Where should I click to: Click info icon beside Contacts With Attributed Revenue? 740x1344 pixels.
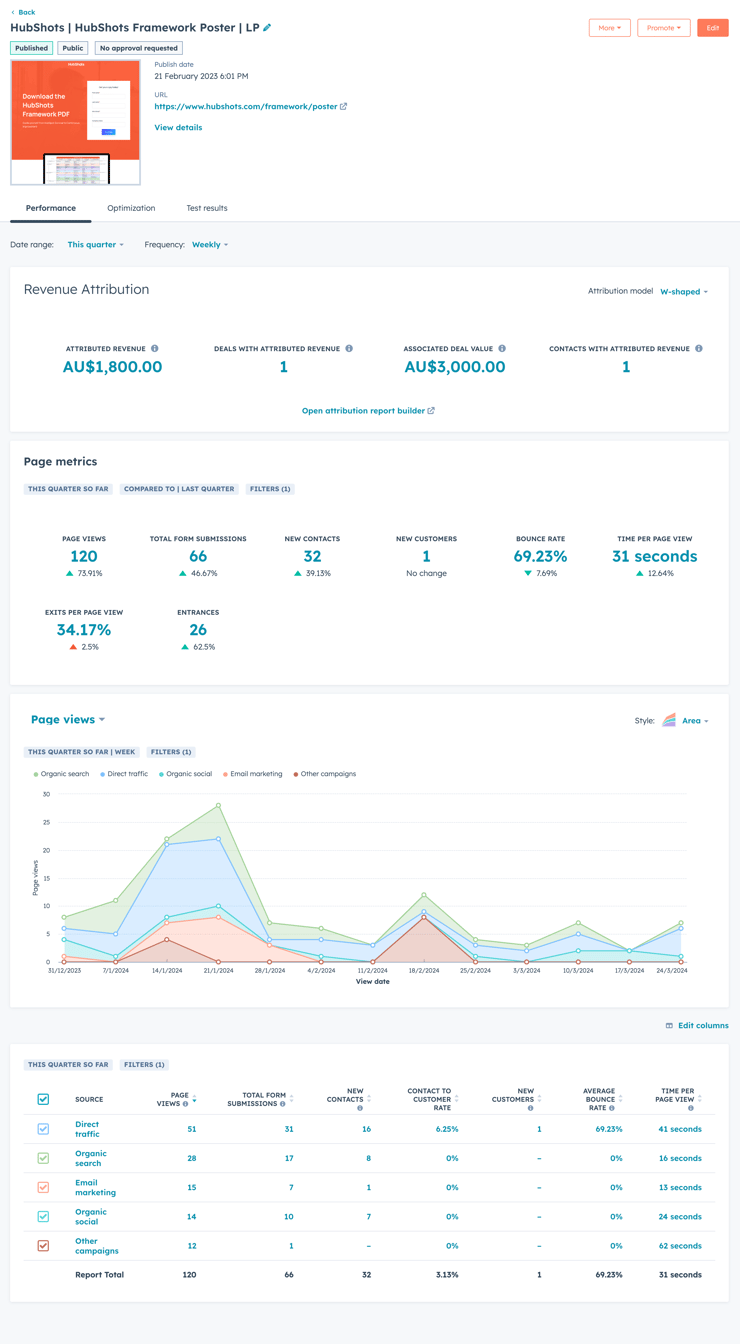(699, 349)
